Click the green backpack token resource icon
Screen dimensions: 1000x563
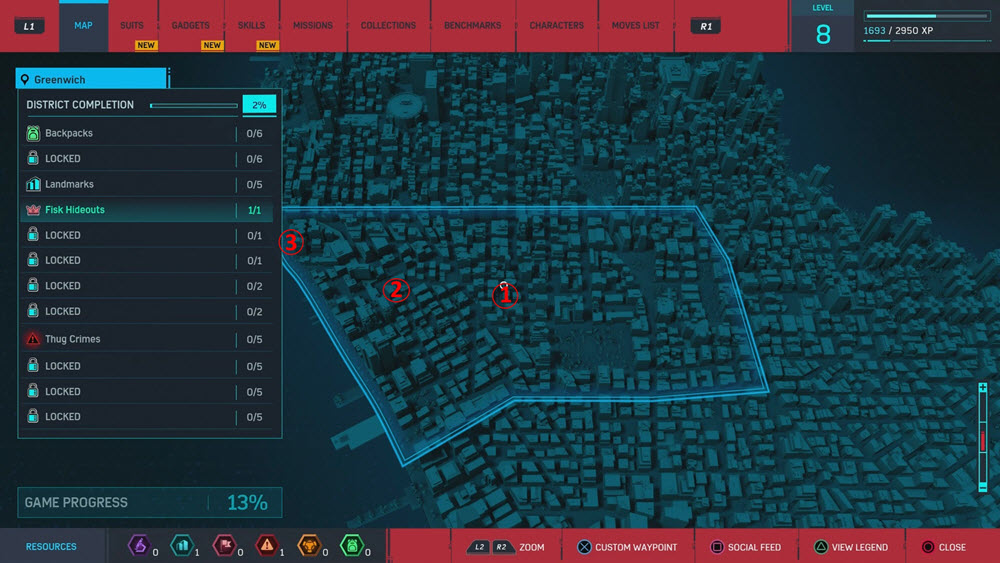pyautogui.click(x=351, y=546)
